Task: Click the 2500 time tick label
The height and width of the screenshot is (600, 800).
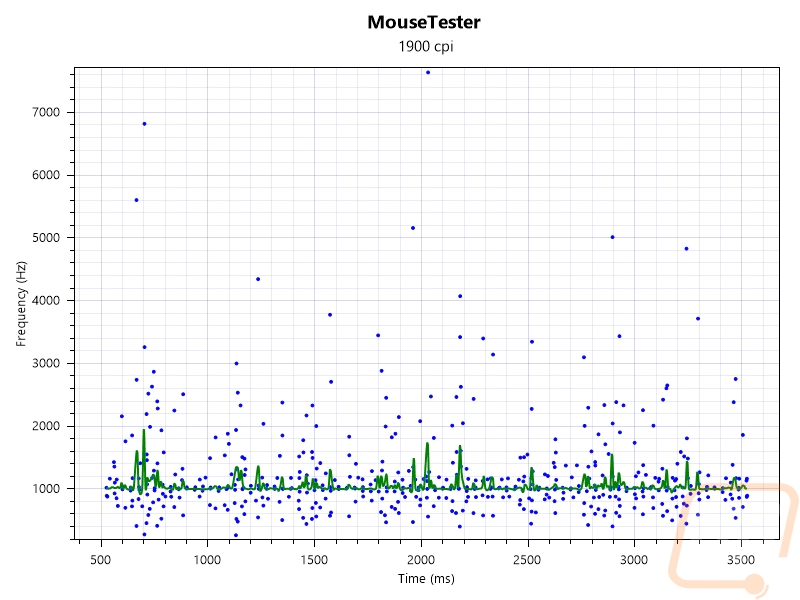Action: point(527,560)
